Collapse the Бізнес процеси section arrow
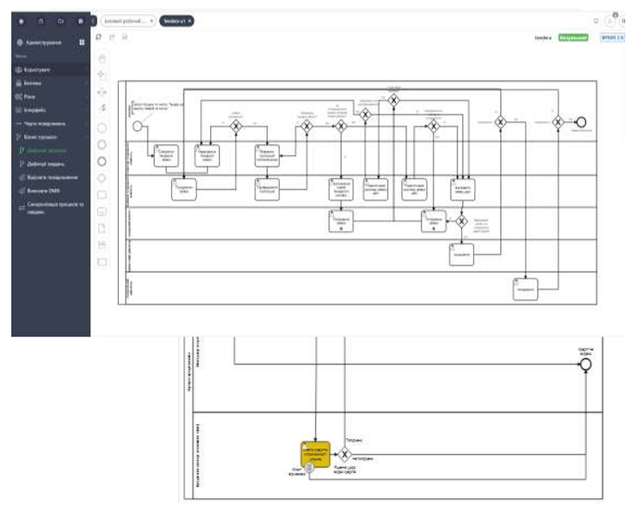The height and width of the screenshot is (518, 640). click(x=86, y=137)
